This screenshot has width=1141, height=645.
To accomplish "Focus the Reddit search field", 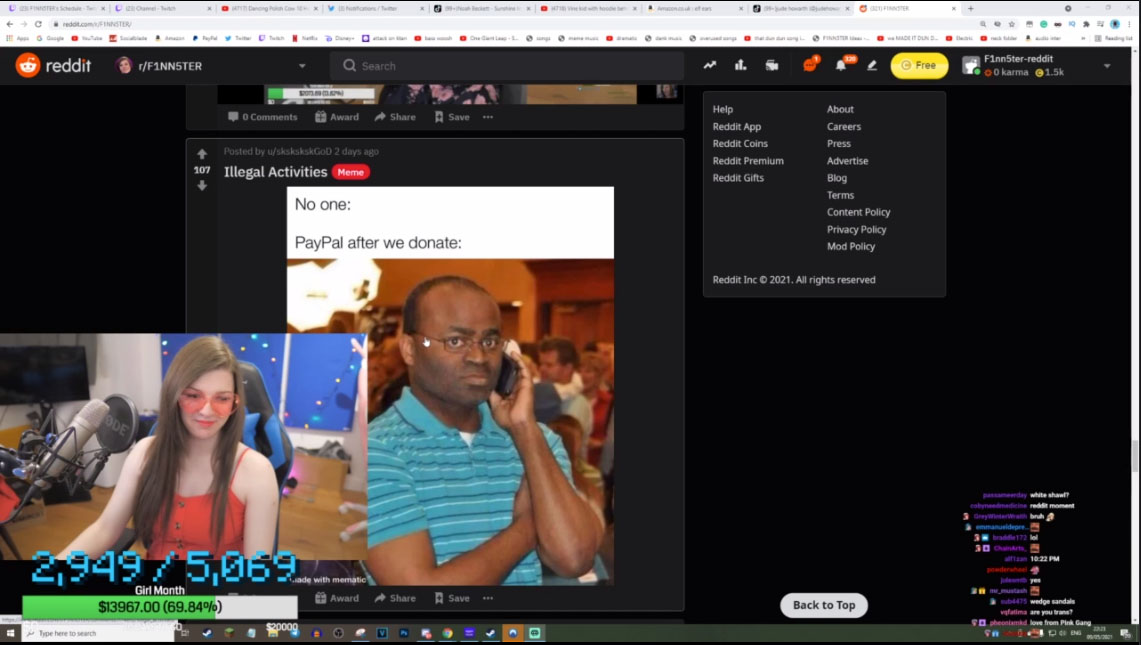I will coord(507,66).
